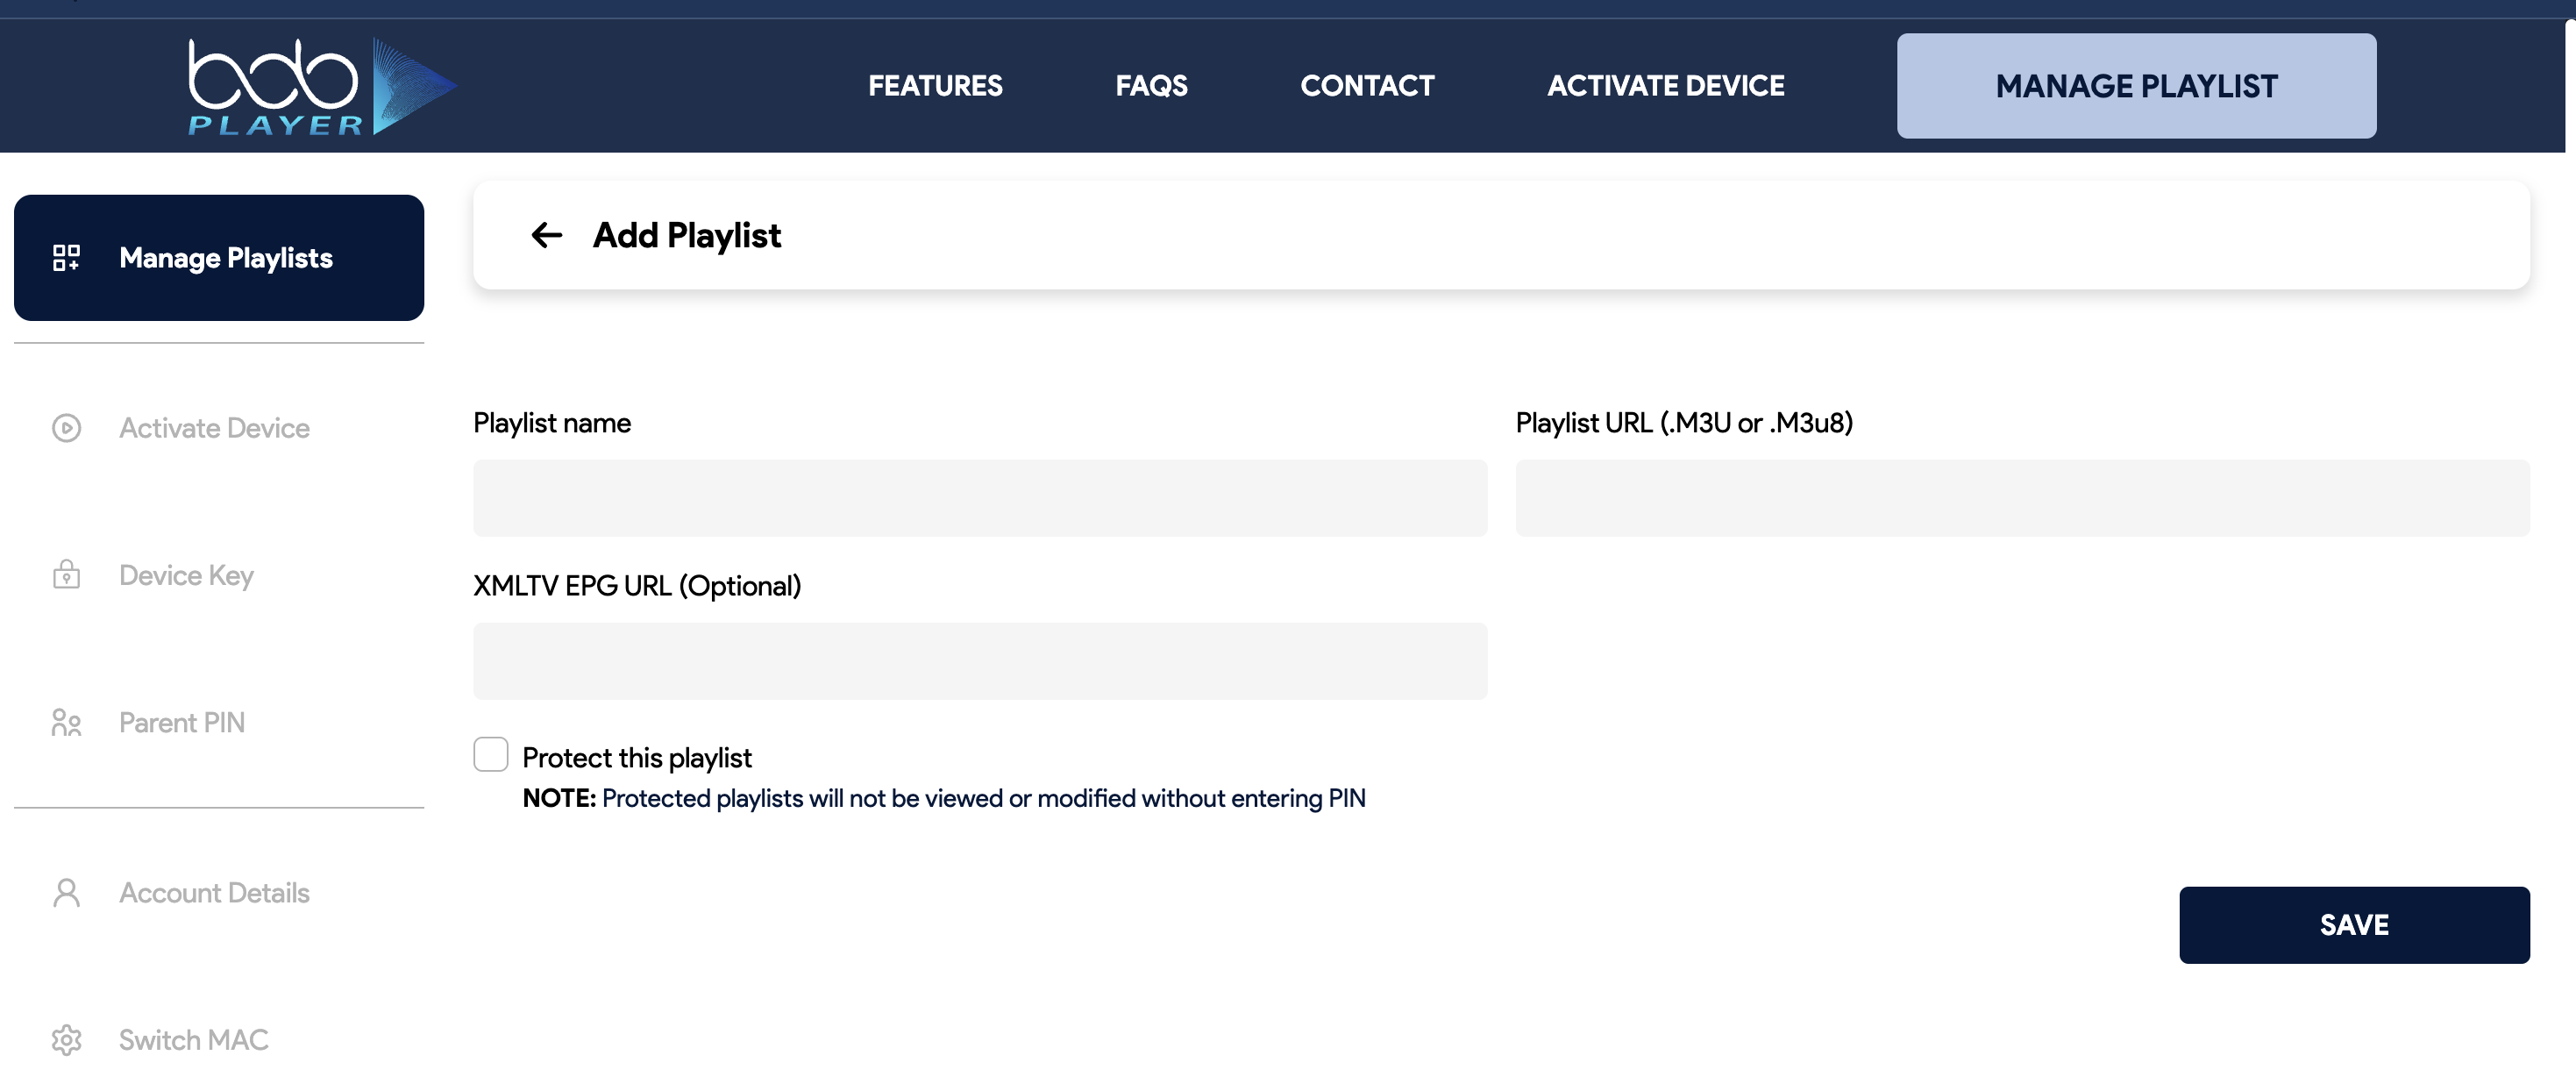The image size is (2576, 1084).
Task: Click the BOB Player logo
Action: click(320, 87)
